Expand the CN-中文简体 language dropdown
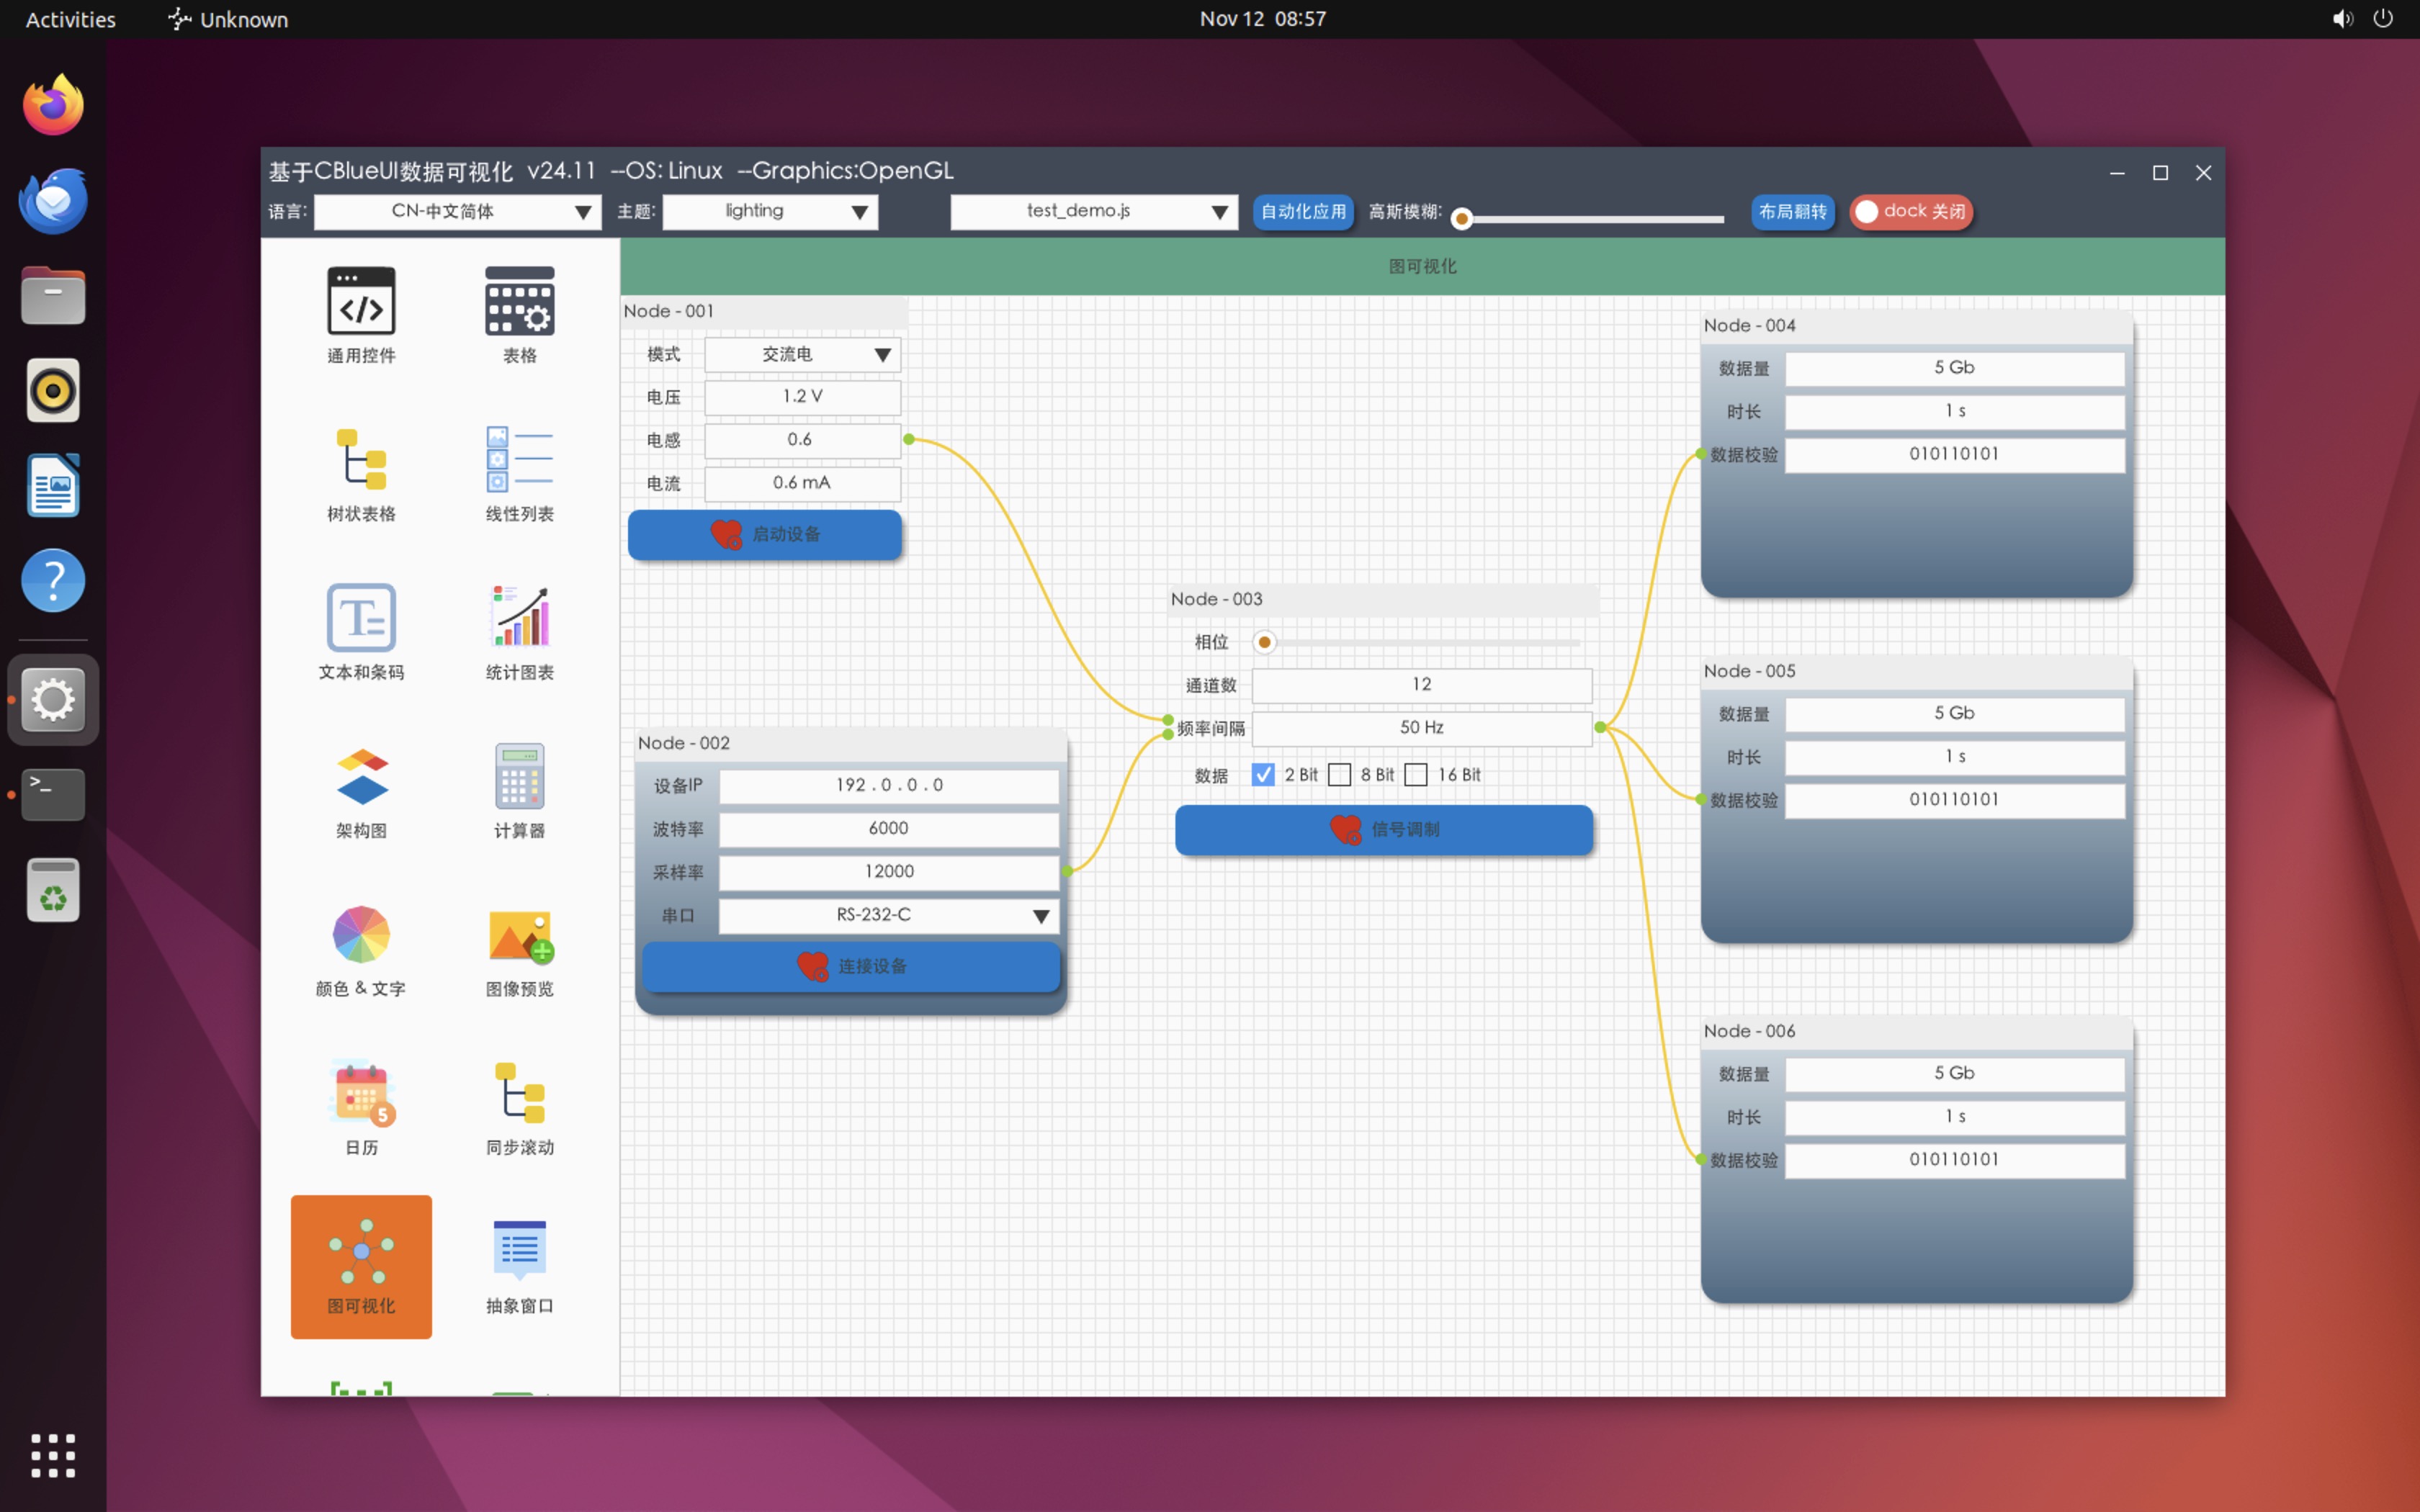 click(x=457, y=212)
